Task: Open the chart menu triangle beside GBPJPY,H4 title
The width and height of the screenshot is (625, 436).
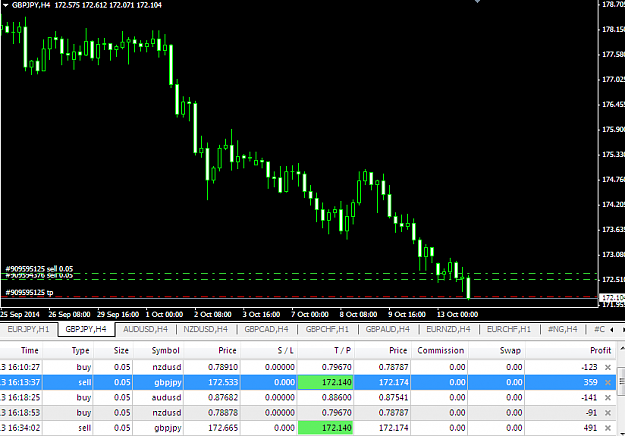Action: [6, 5]
